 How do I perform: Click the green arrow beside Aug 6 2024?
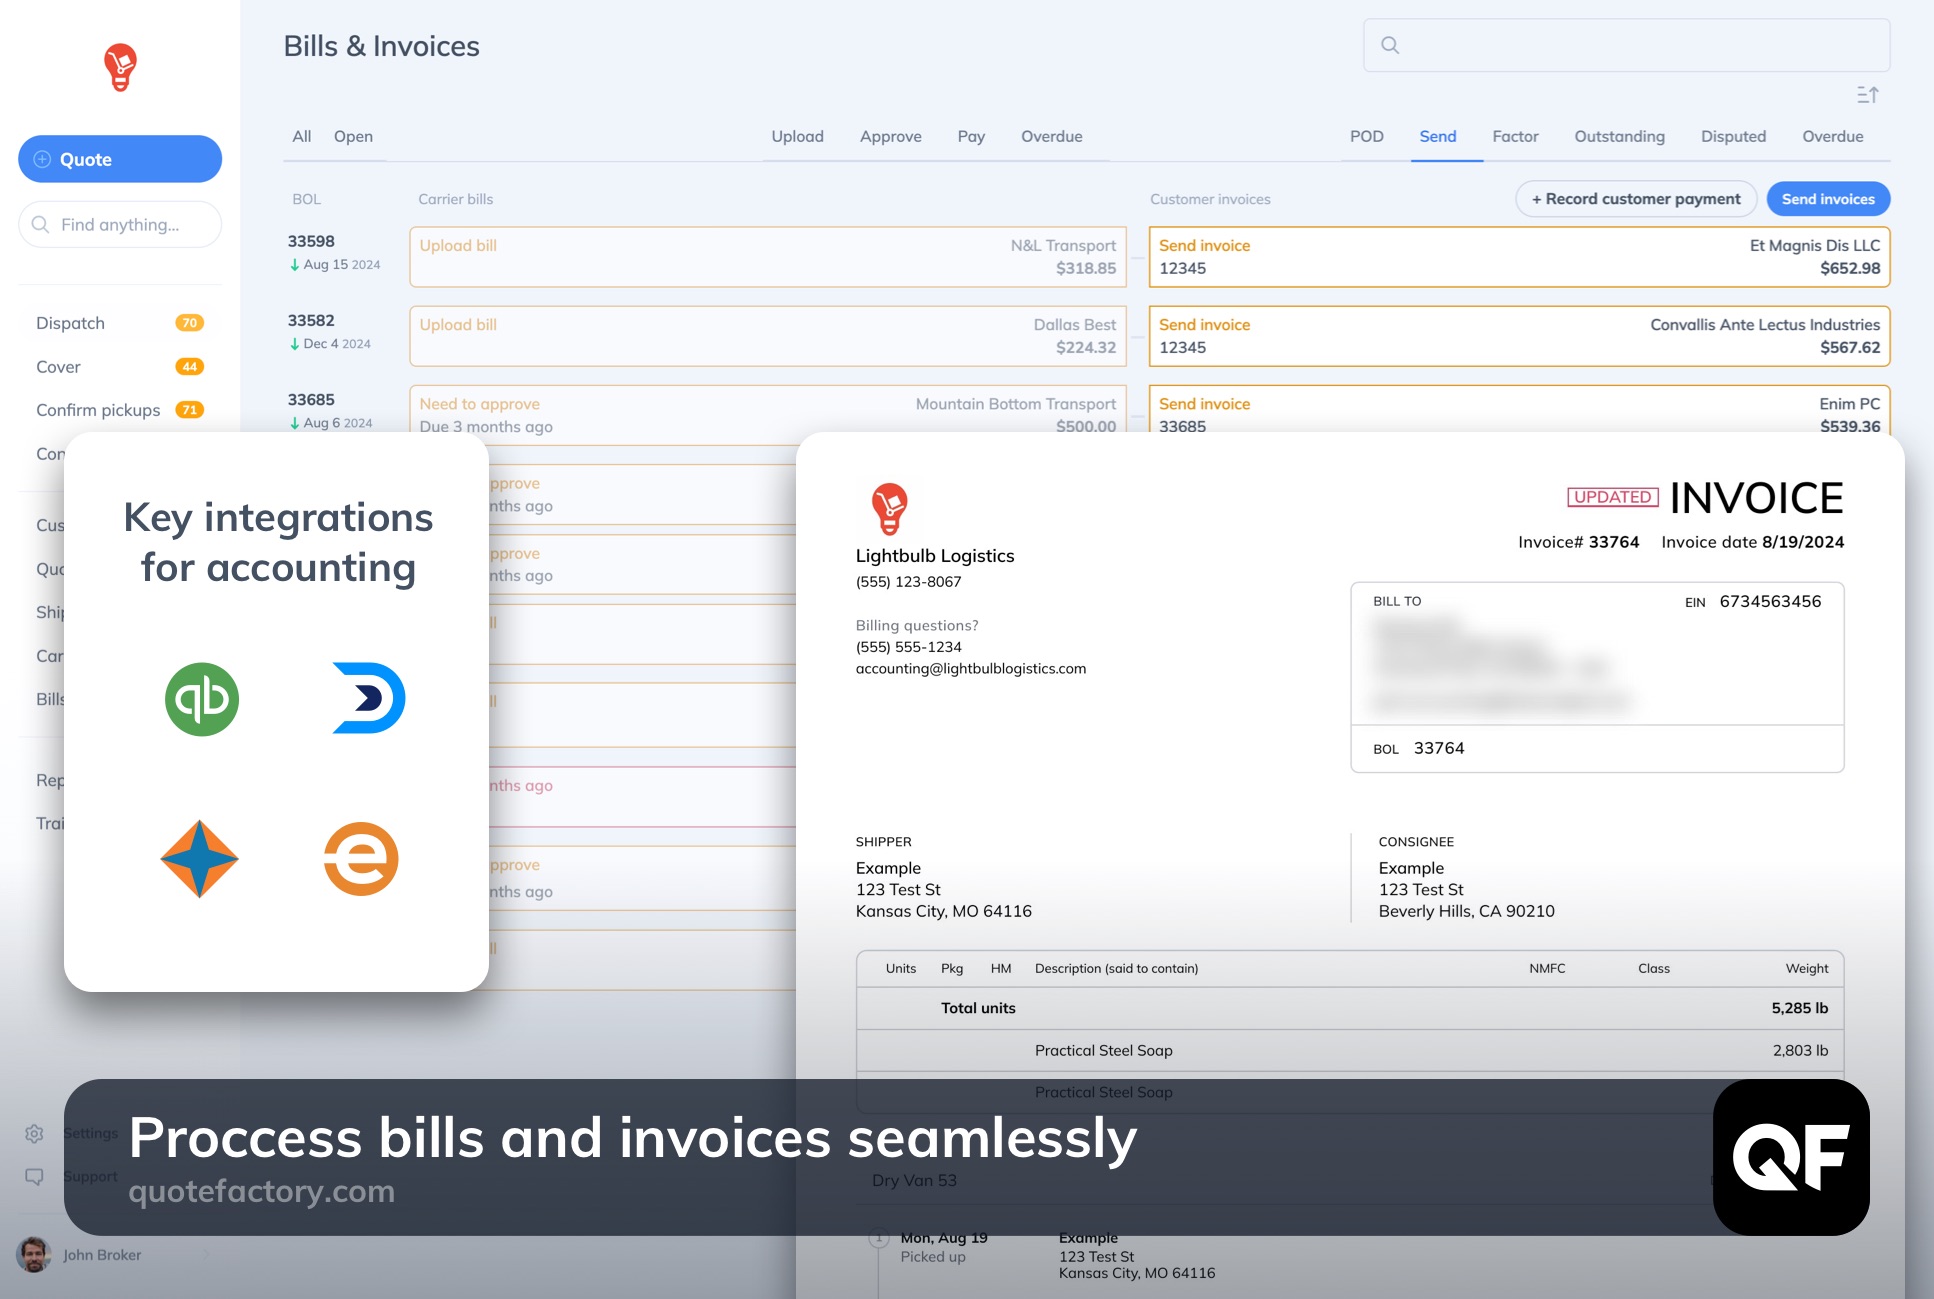tap(294, 423)
